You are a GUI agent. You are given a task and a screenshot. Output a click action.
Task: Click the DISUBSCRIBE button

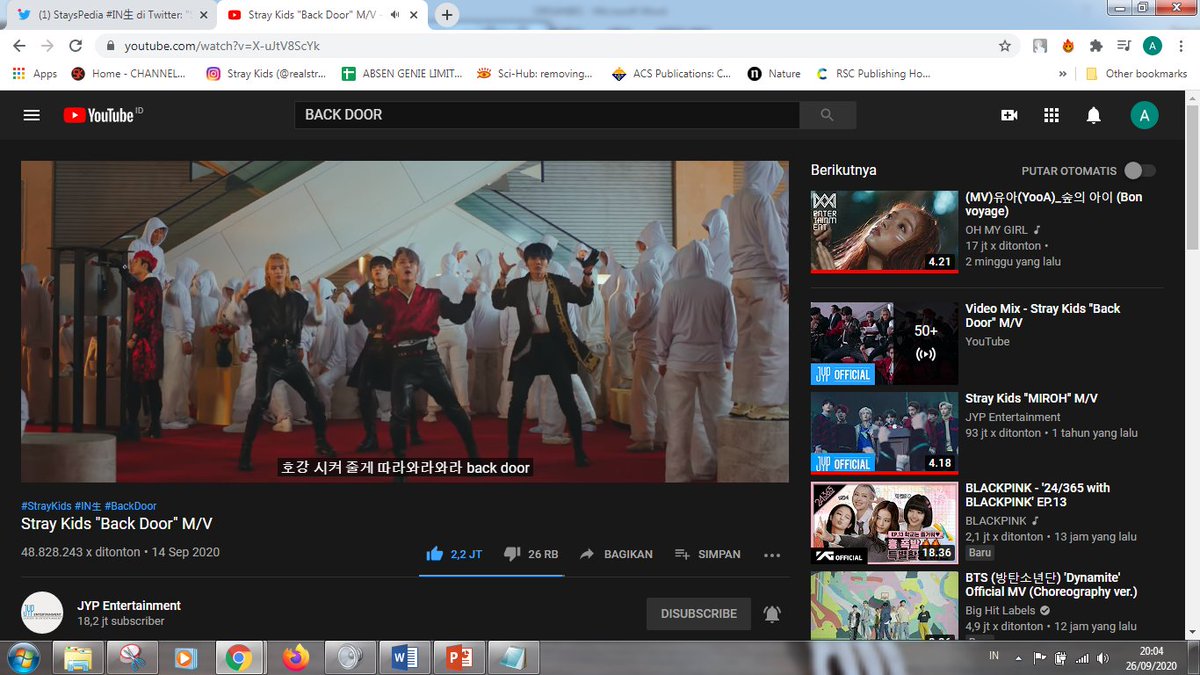click(x=699, y=614)
